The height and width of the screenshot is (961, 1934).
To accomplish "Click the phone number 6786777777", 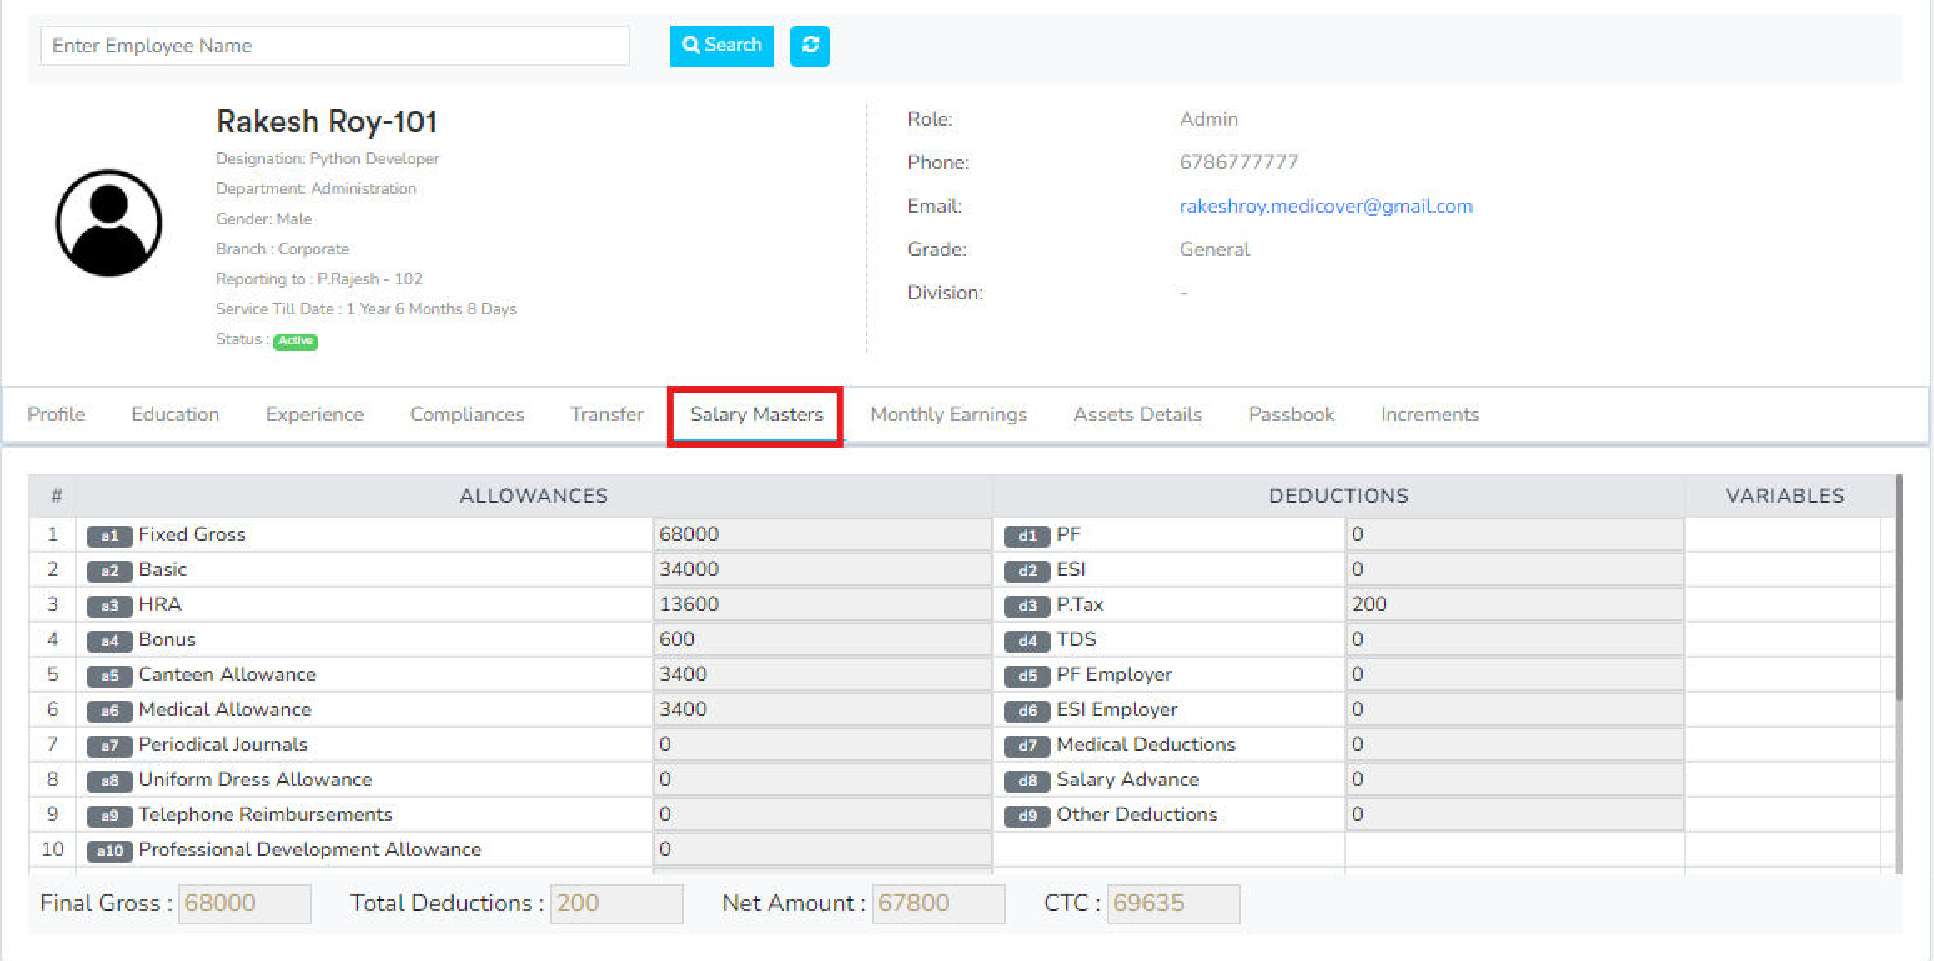I will point(1239,162).
